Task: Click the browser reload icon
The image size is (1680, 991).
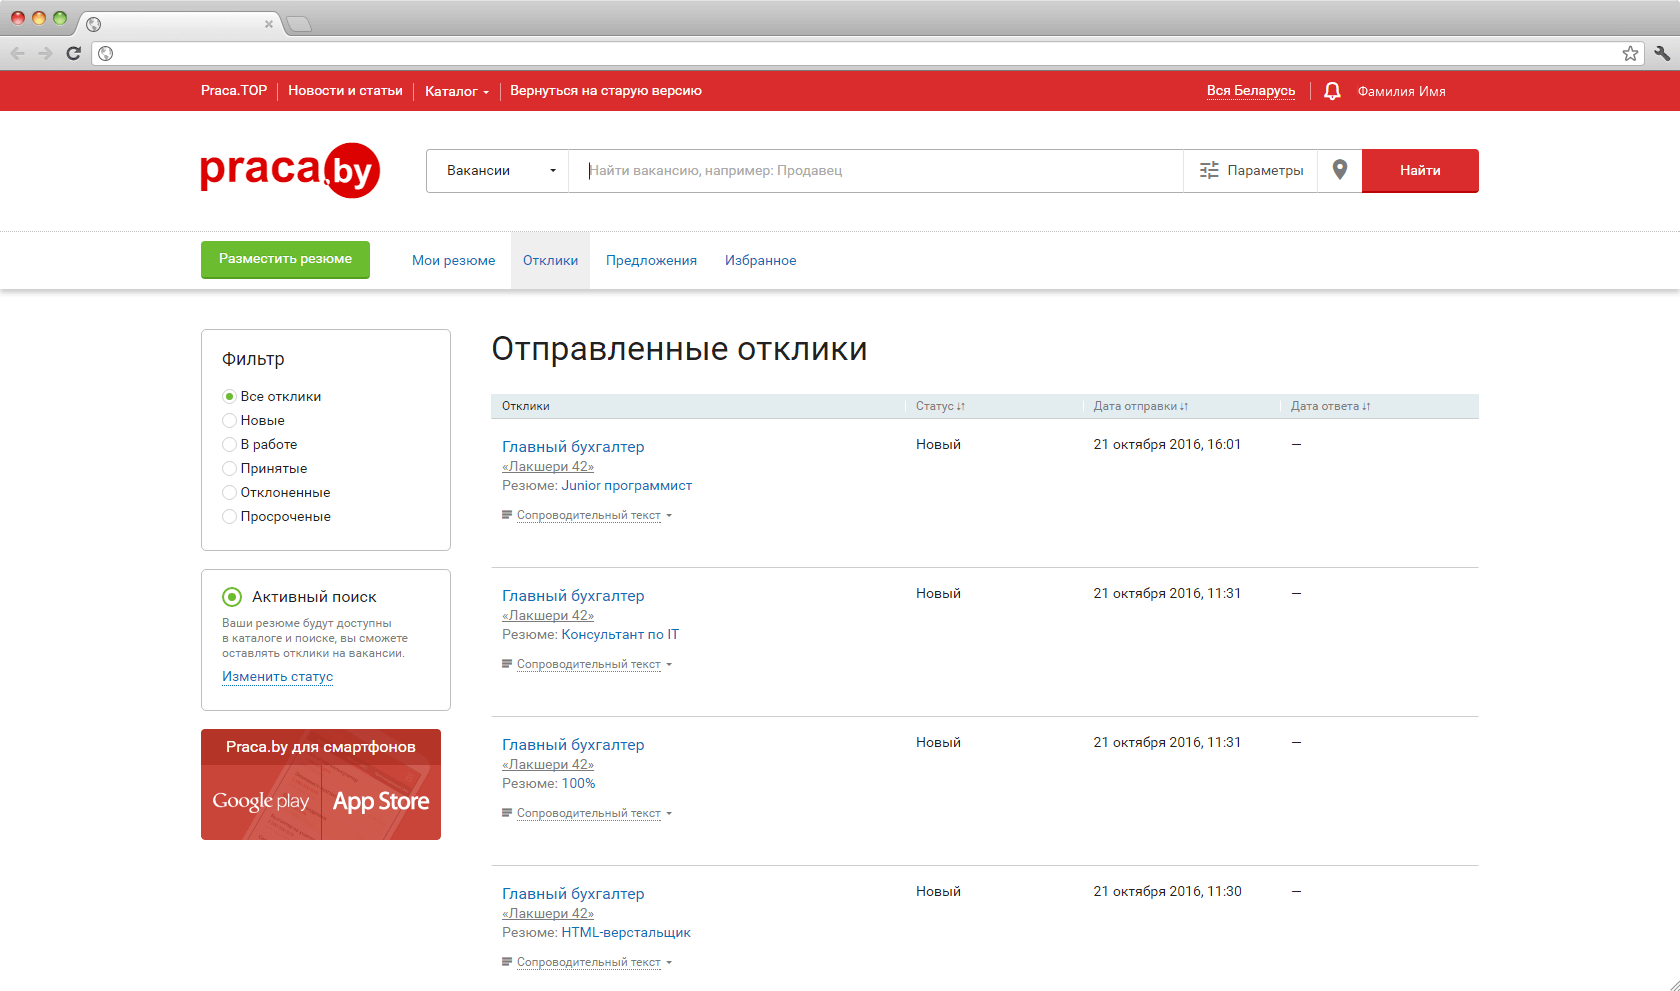Action: pyautogui.click(x=73, y=53)
